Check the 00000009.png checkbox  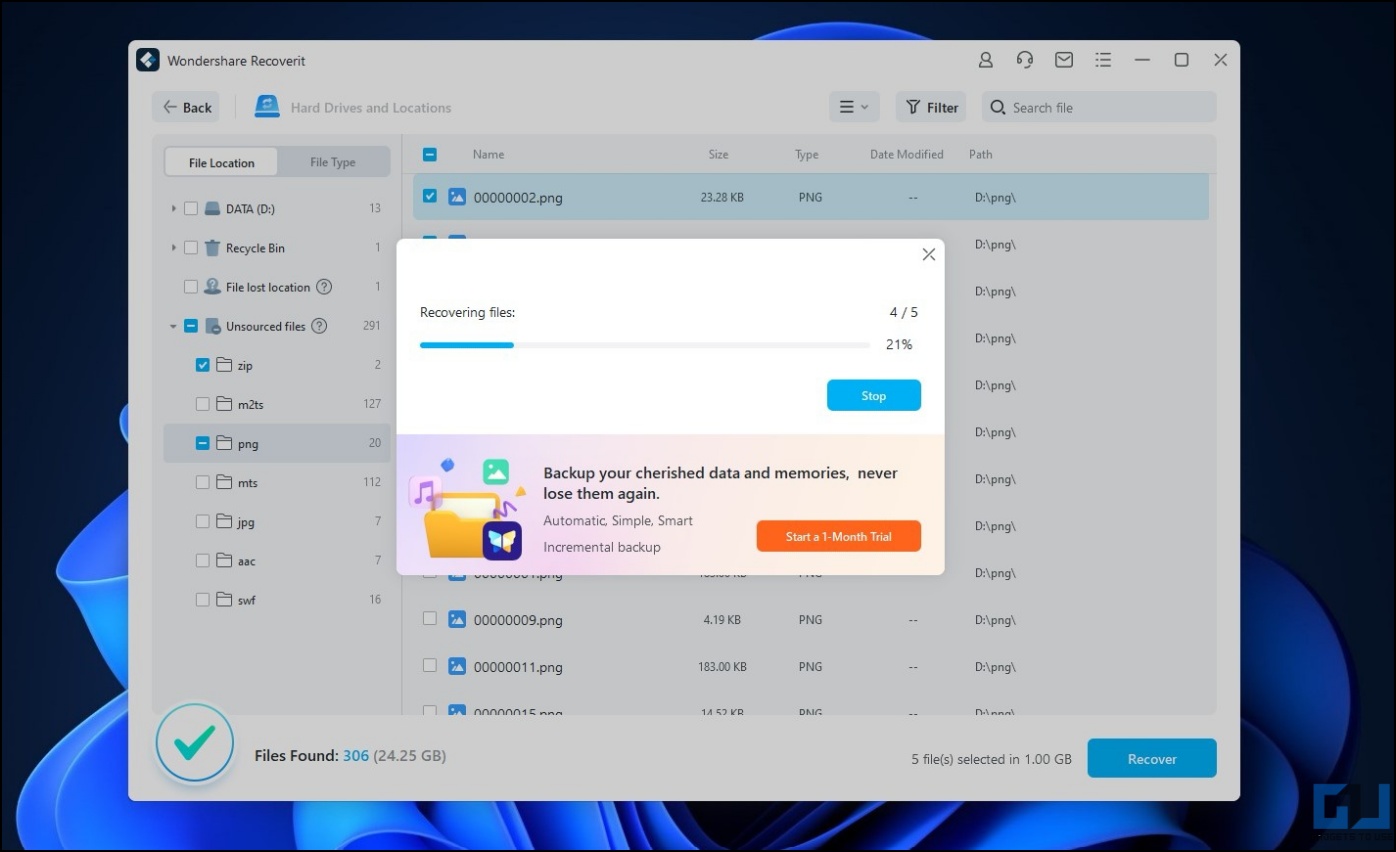pos(430,619)
